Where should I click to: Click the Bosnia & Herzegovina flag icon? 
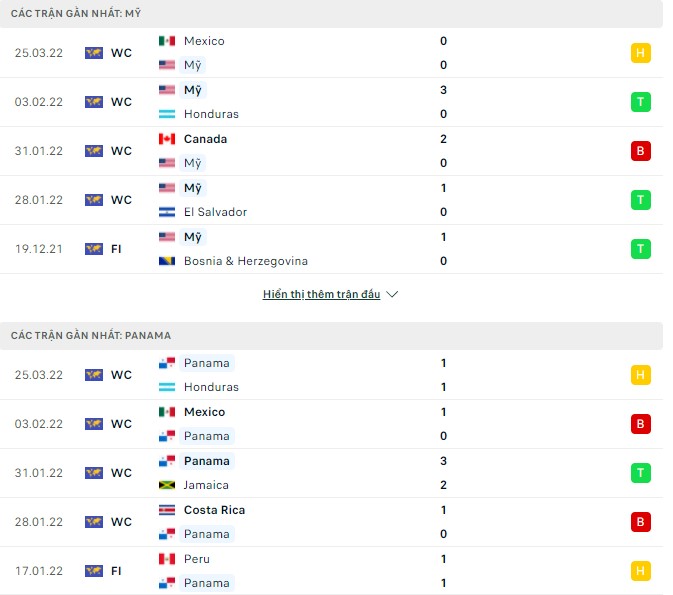tap(167, 261)
